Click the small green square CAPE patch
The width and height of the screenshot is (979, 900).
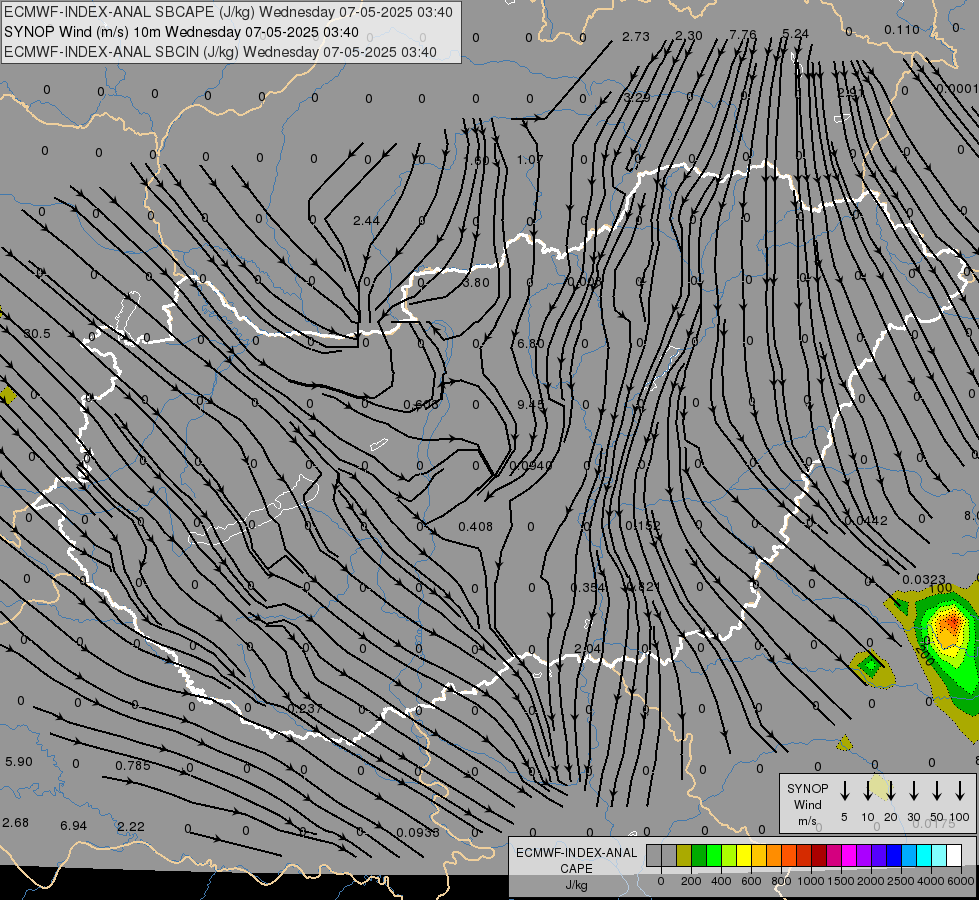(869, 666)
